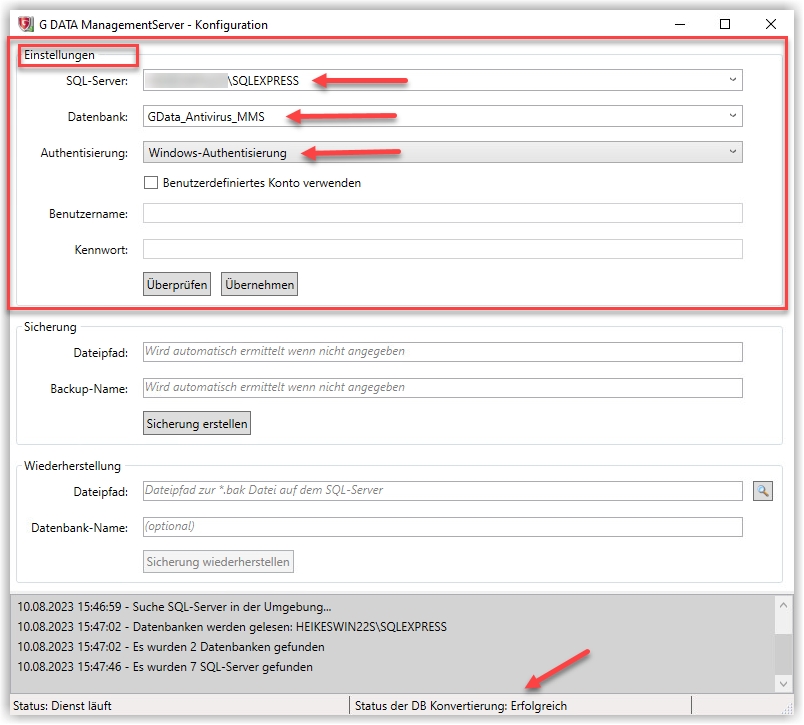Expand the Datenbank combo box arrow
804x725 pixels.
733,116
